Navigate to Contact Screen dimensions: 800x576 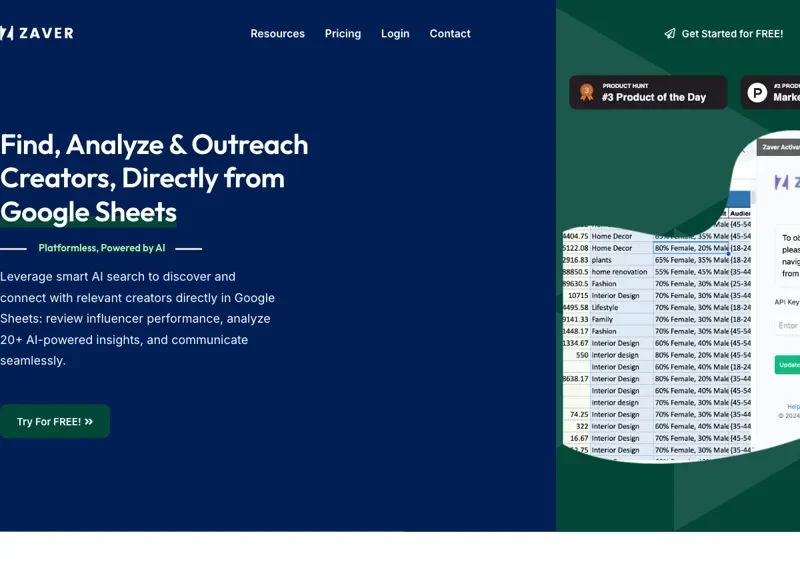click(x=449, y=34)
